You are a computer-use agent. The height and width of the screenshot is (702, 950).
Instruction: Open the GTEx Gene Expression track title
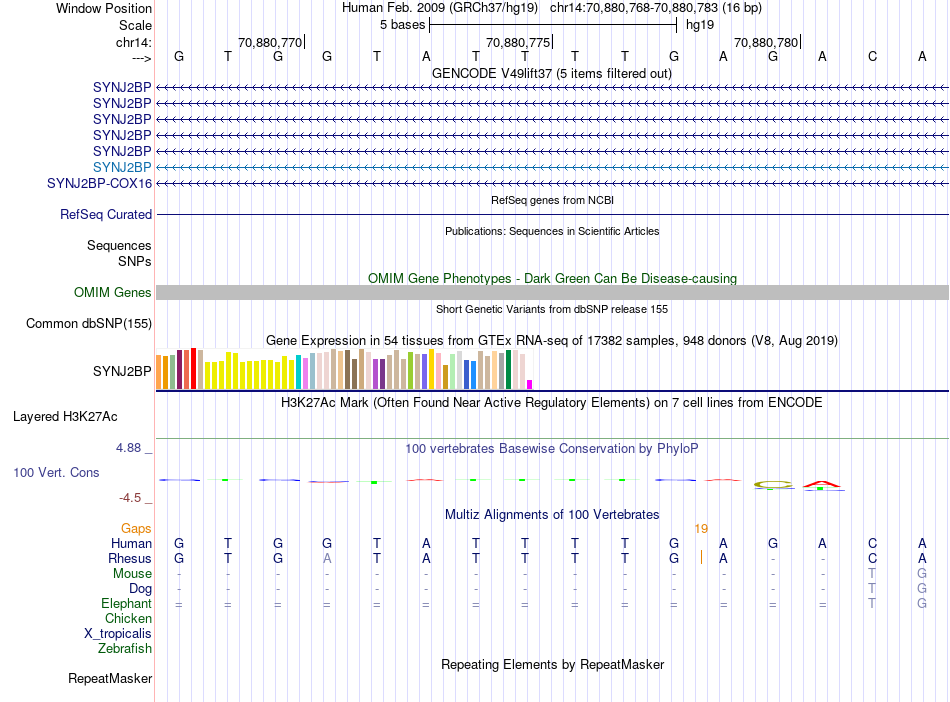[x=552, y=340]
